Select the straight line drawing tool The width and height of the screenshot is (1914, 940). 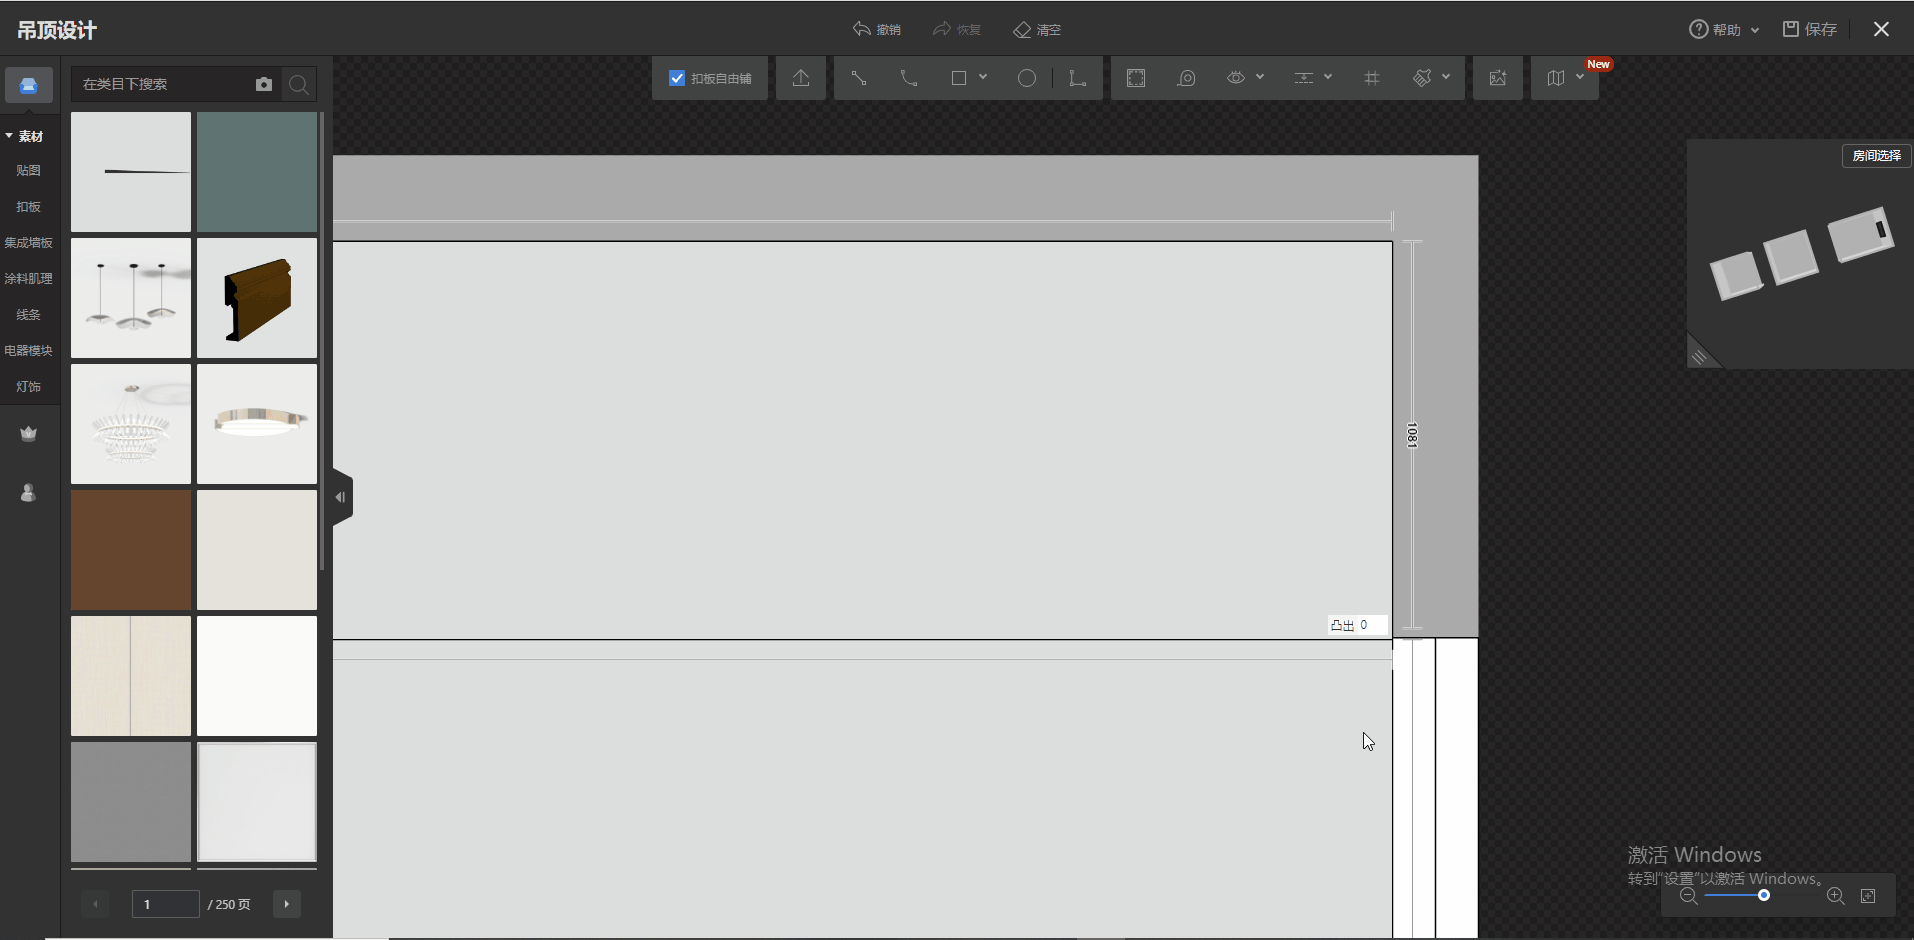(x=858, y=78)
